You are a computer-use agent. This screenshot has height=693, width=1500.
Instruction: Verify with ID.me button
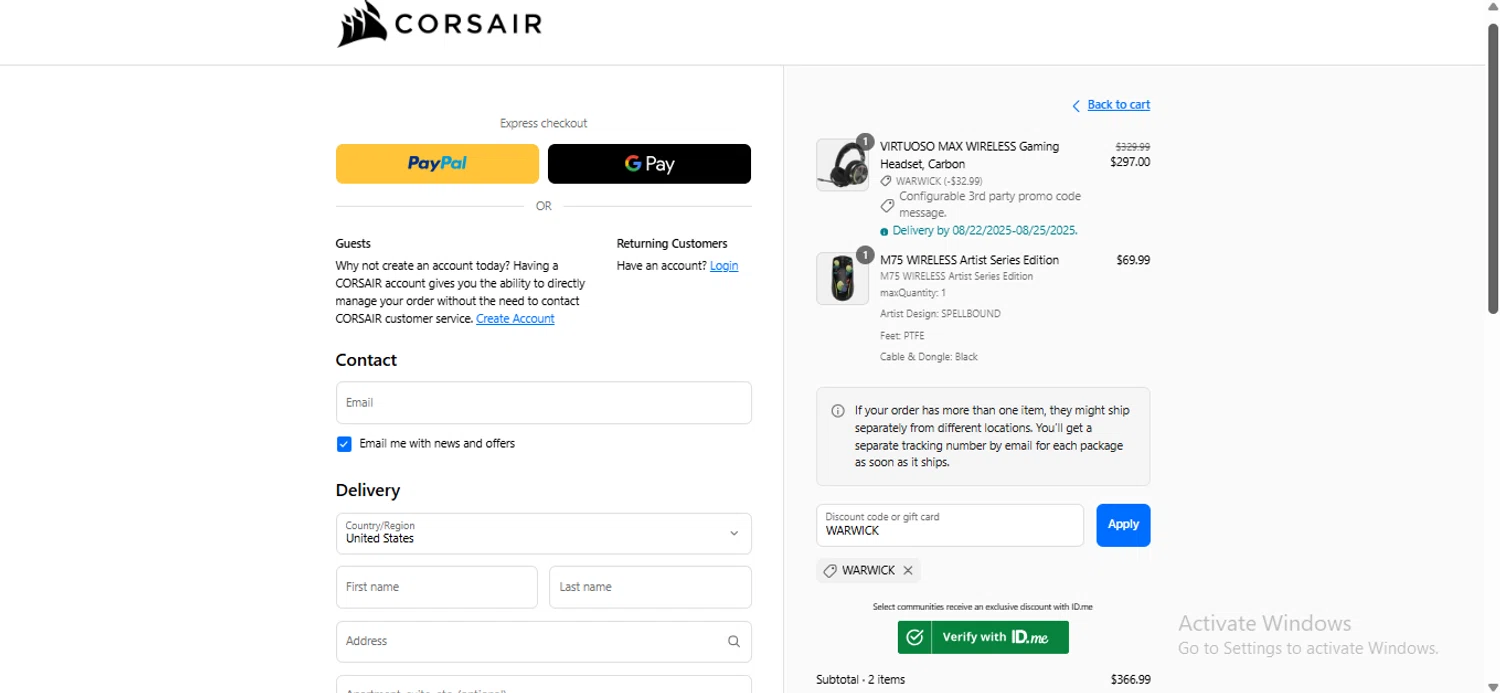[983, 637]
